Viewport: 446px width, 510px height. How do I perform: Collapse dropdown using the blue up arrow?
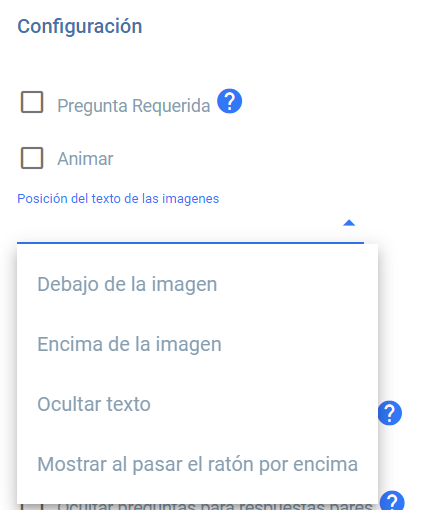349,223
